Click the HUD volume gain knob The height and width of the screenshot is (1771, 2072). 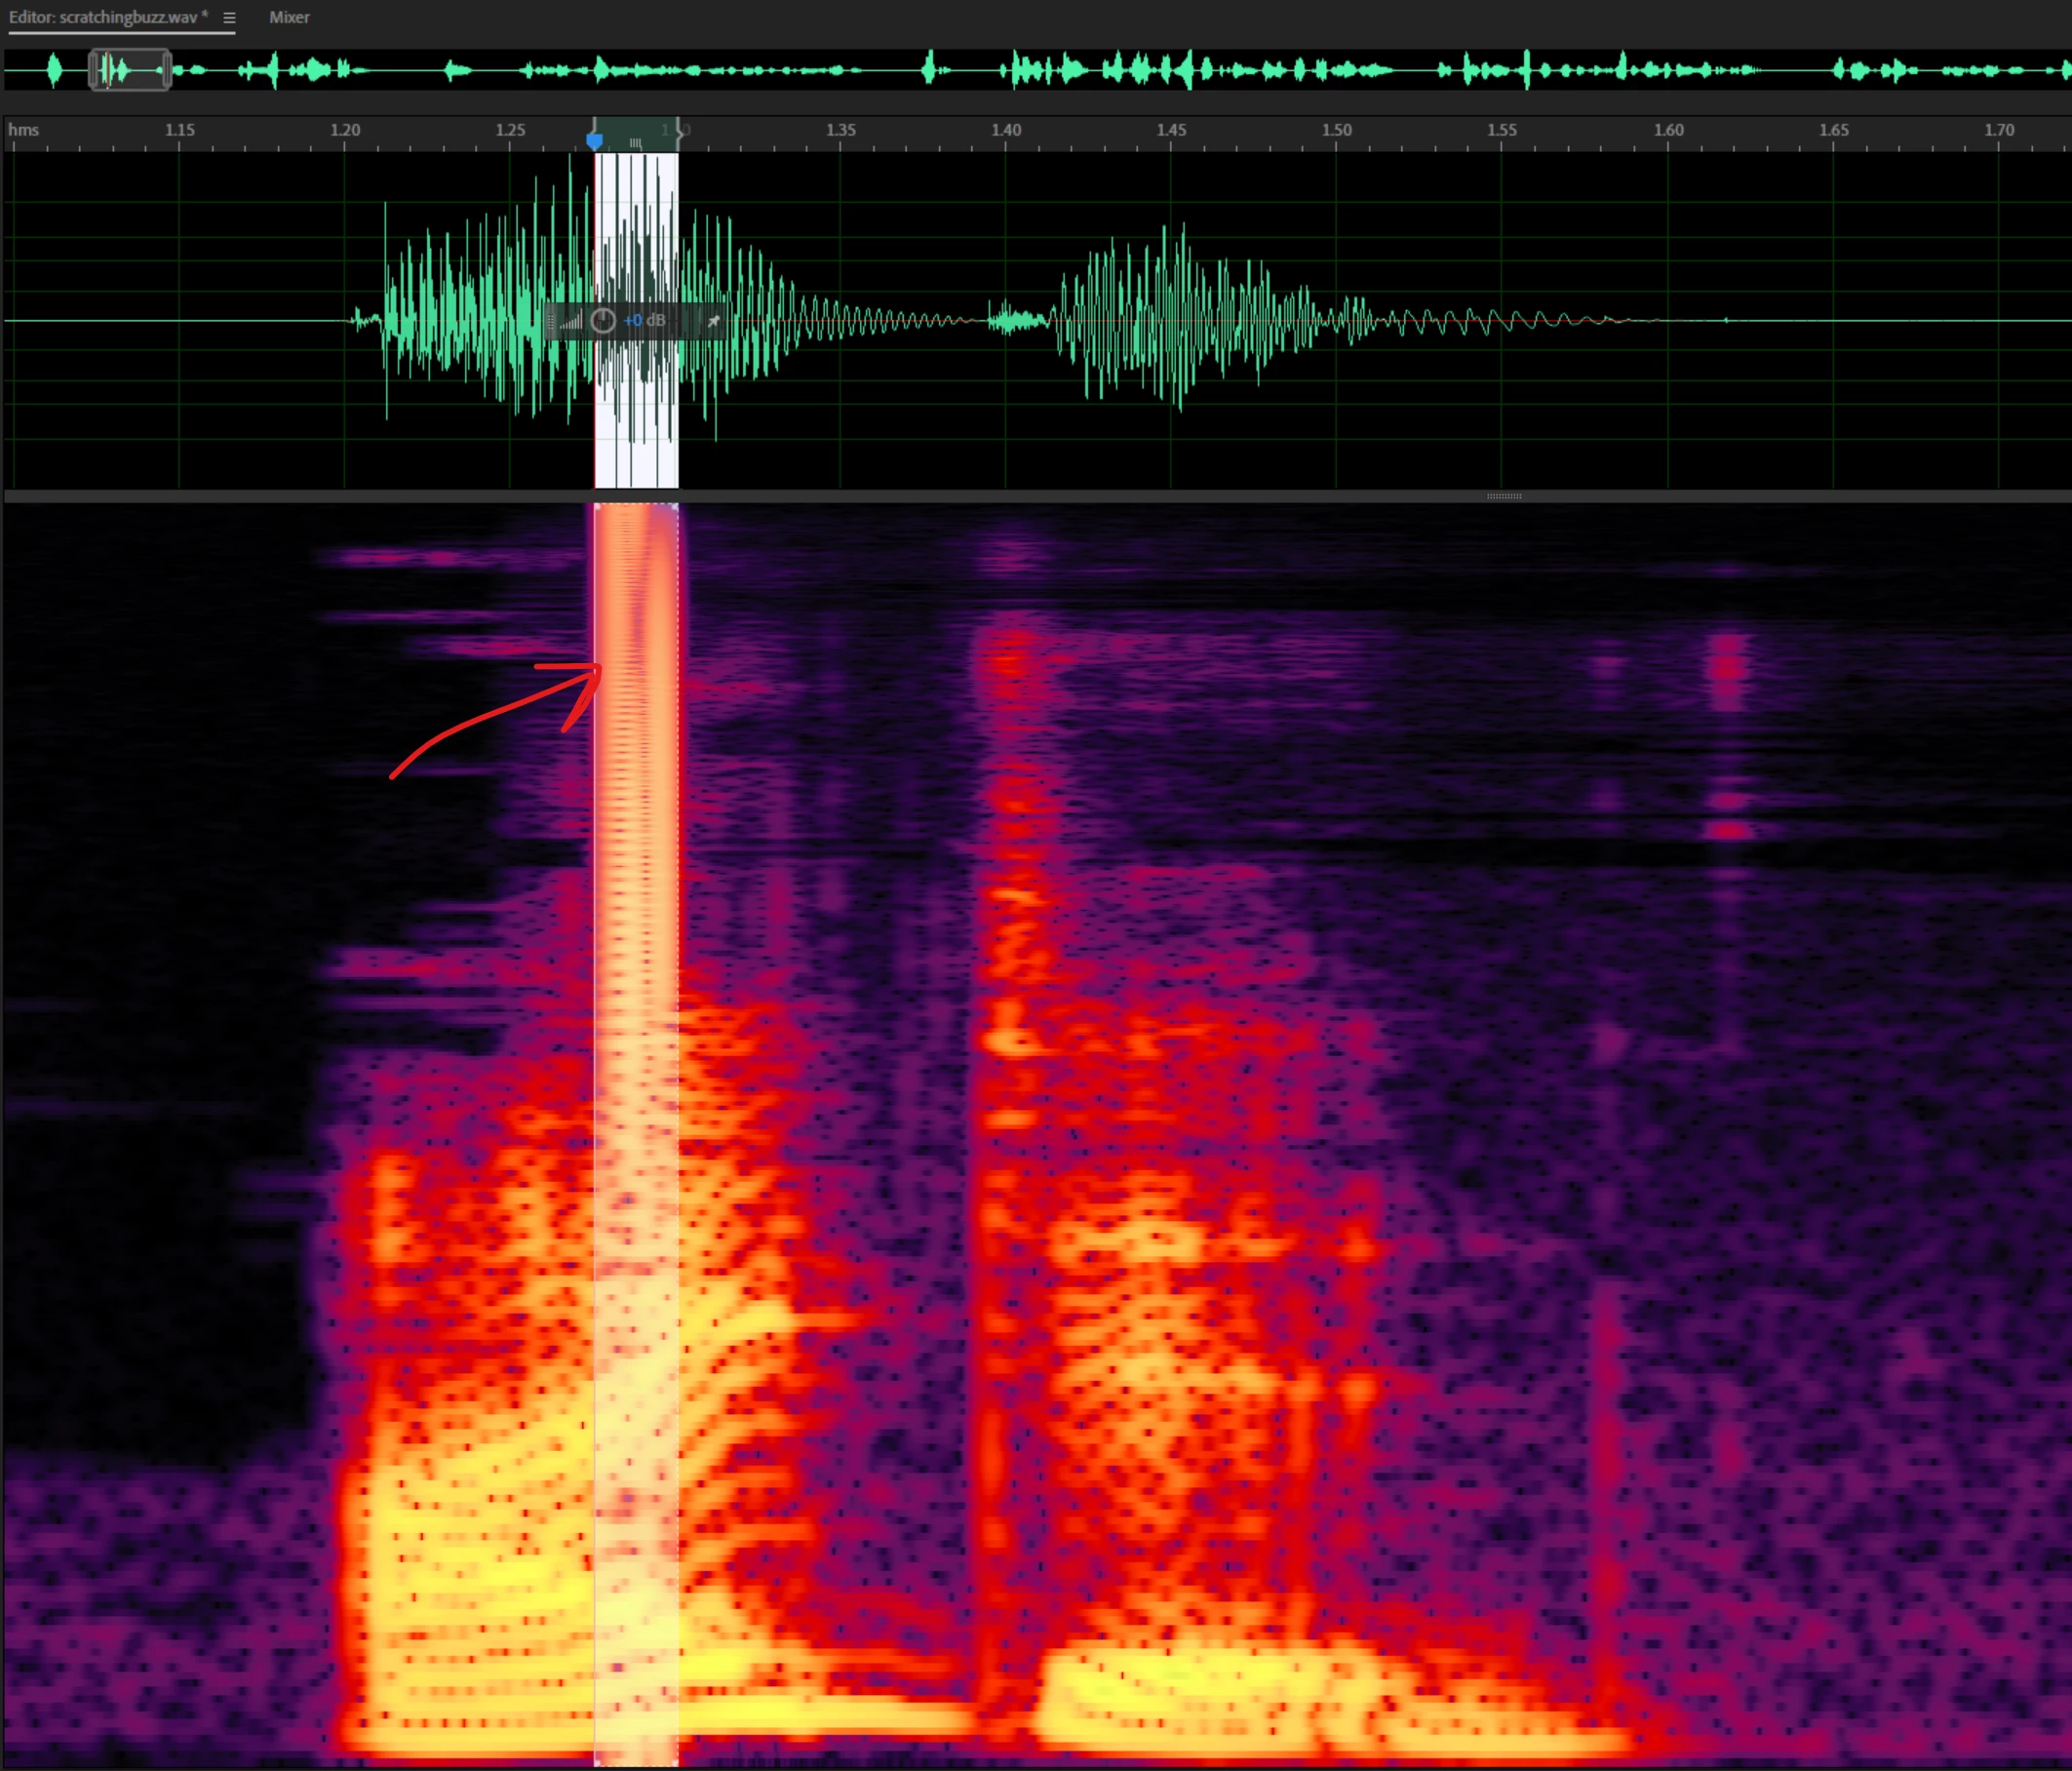coord(603,321)
